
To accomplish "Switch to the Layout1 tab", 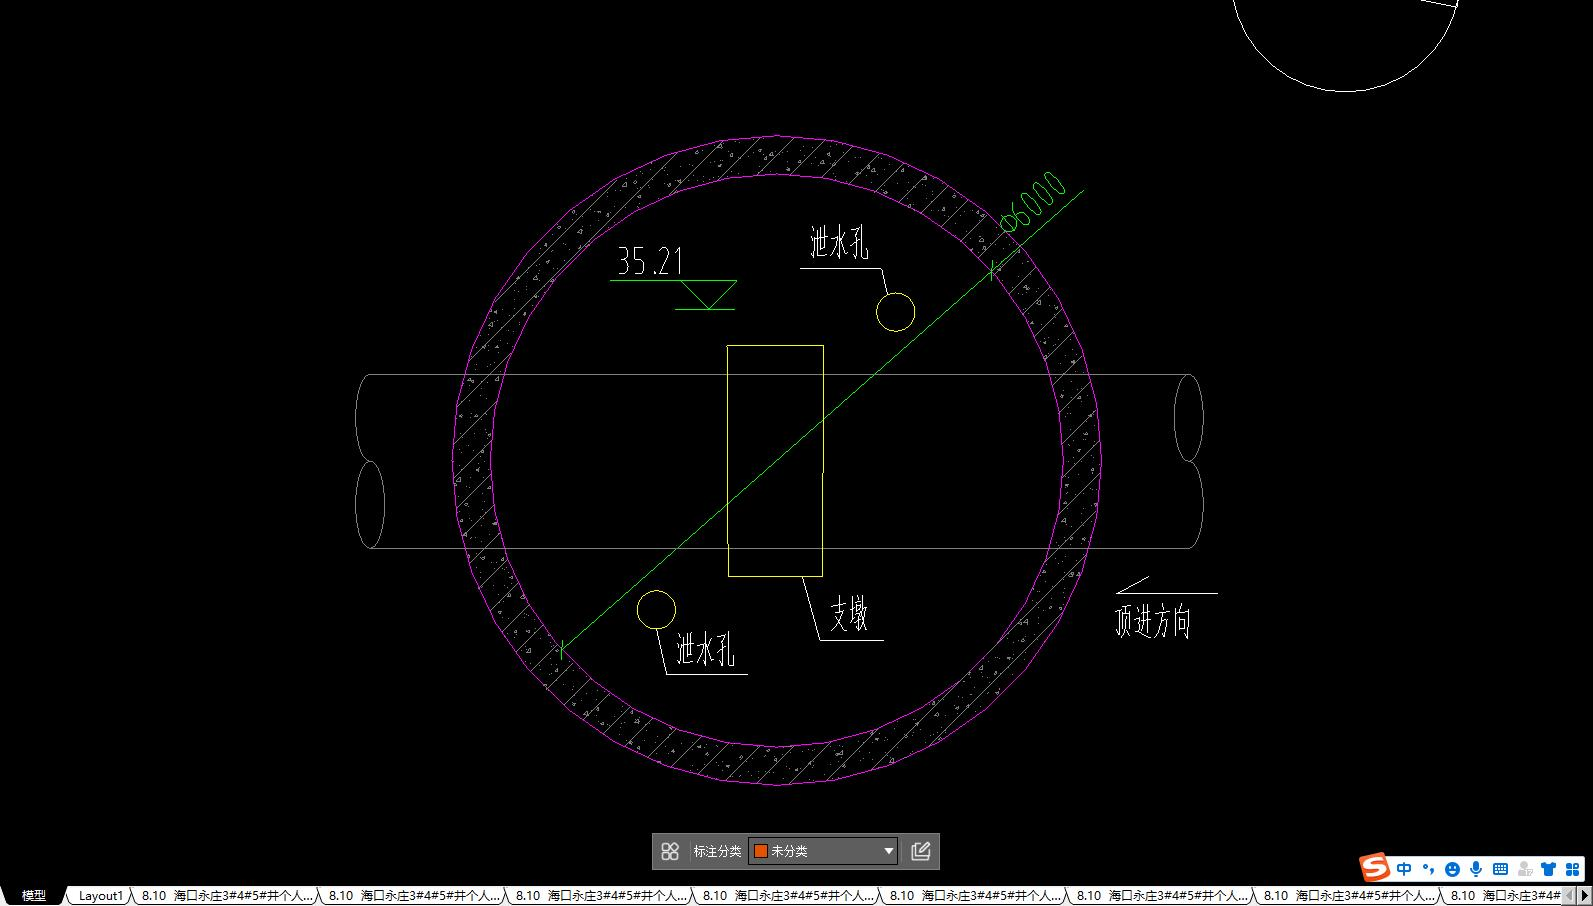I will 101,895.
